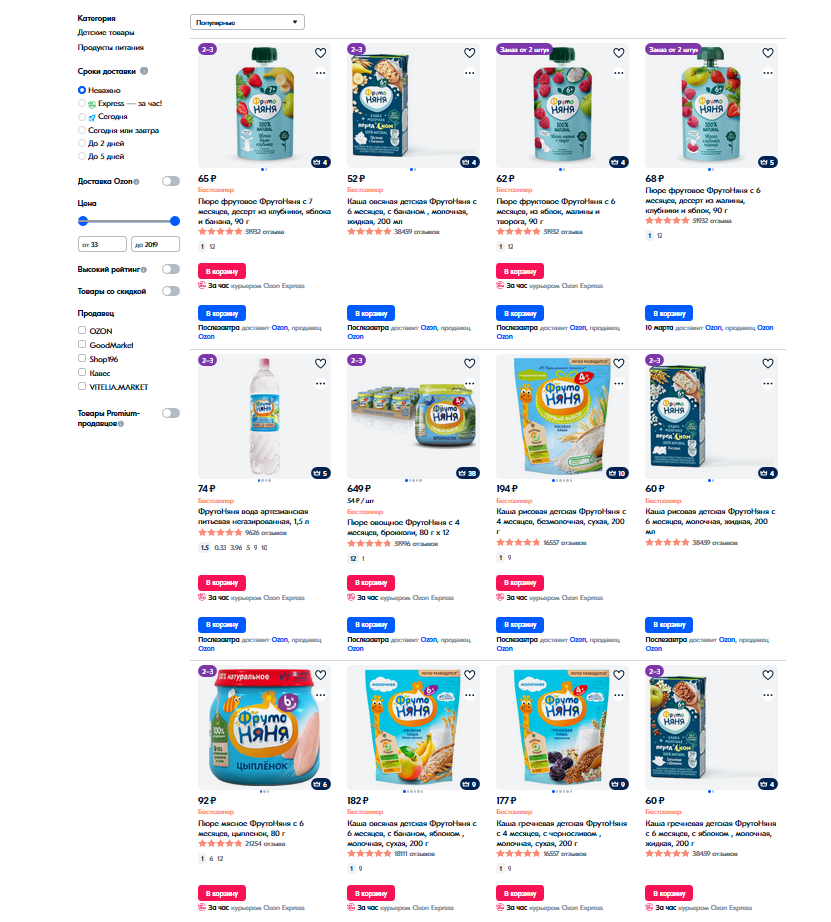Image resolution: width=831 pixels, height=922 pixels.
Task: Go to the Продукты питания category
Action: tap(110, 47)
